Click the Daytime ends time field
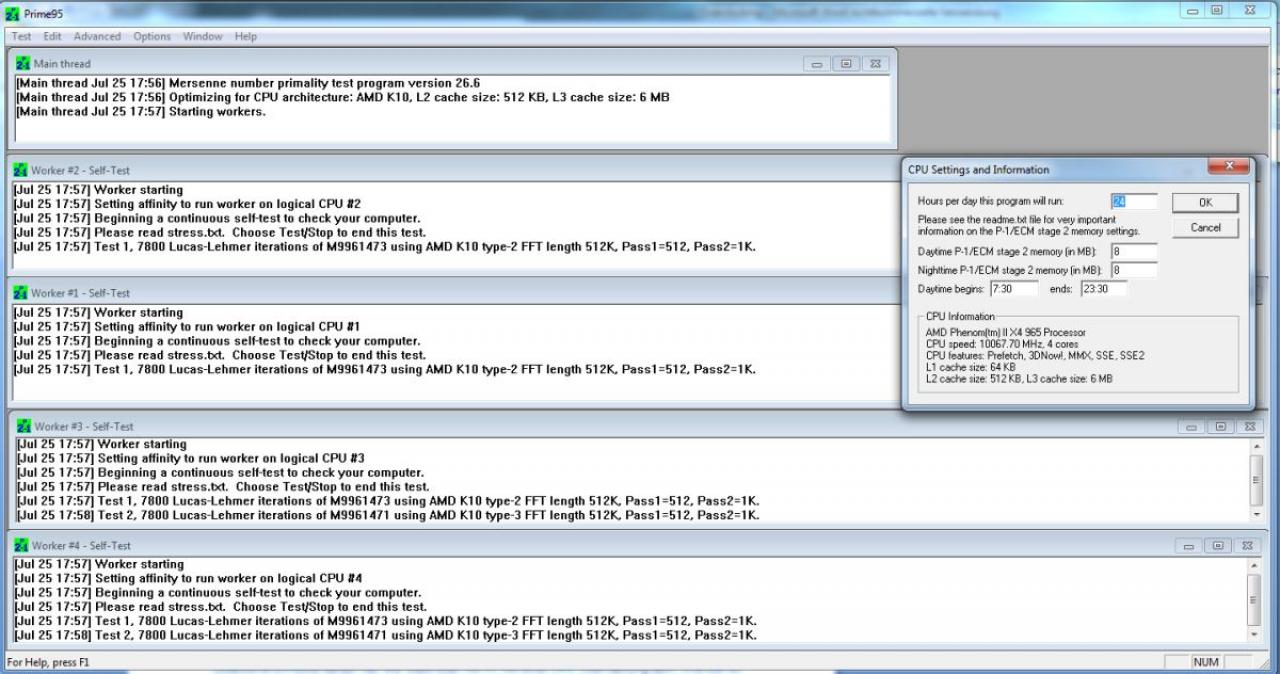This screenshot has width=1280, height=674. tap(1104, 289)
